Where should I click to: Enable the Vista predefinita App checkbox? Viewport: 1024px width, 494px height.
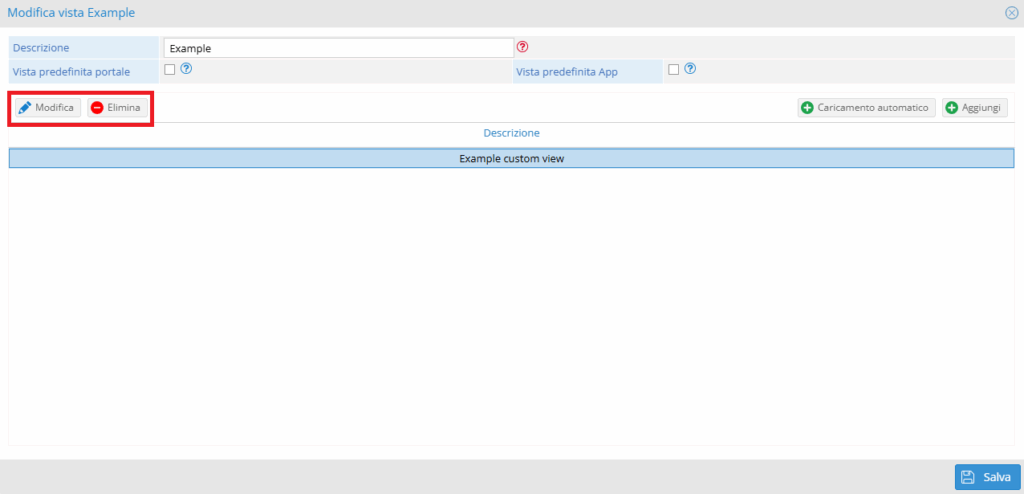[x=674, y=69]
